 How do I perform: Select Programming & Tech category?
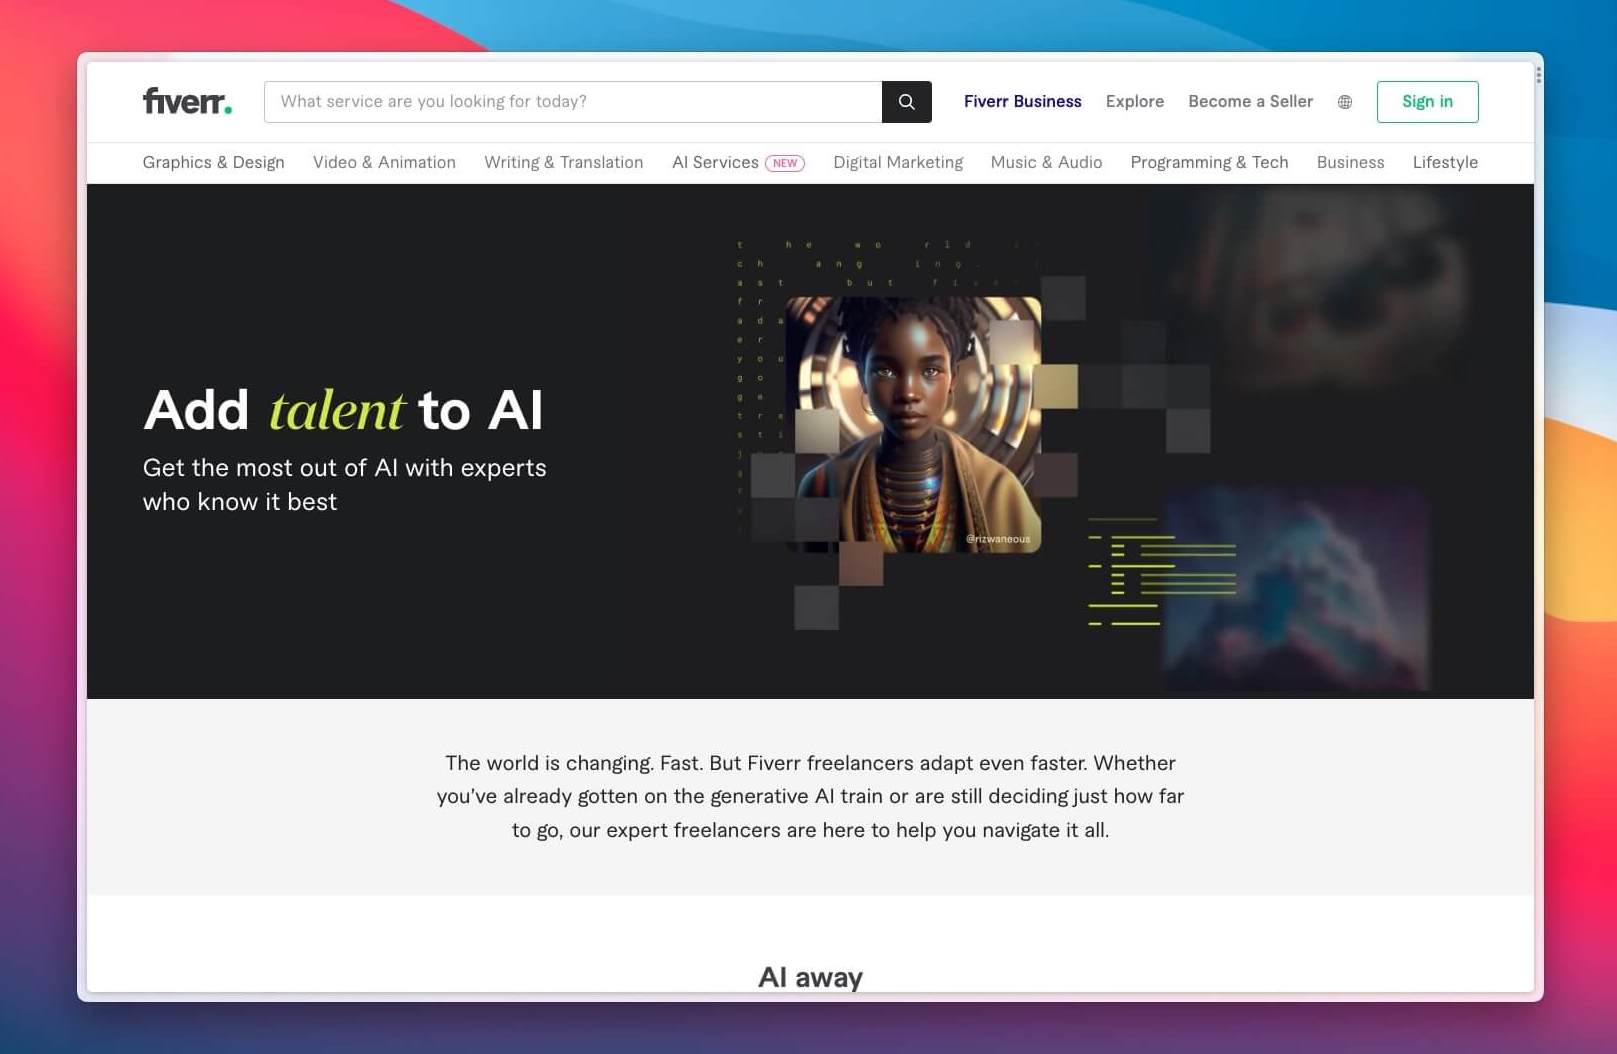pos(1209,162)
